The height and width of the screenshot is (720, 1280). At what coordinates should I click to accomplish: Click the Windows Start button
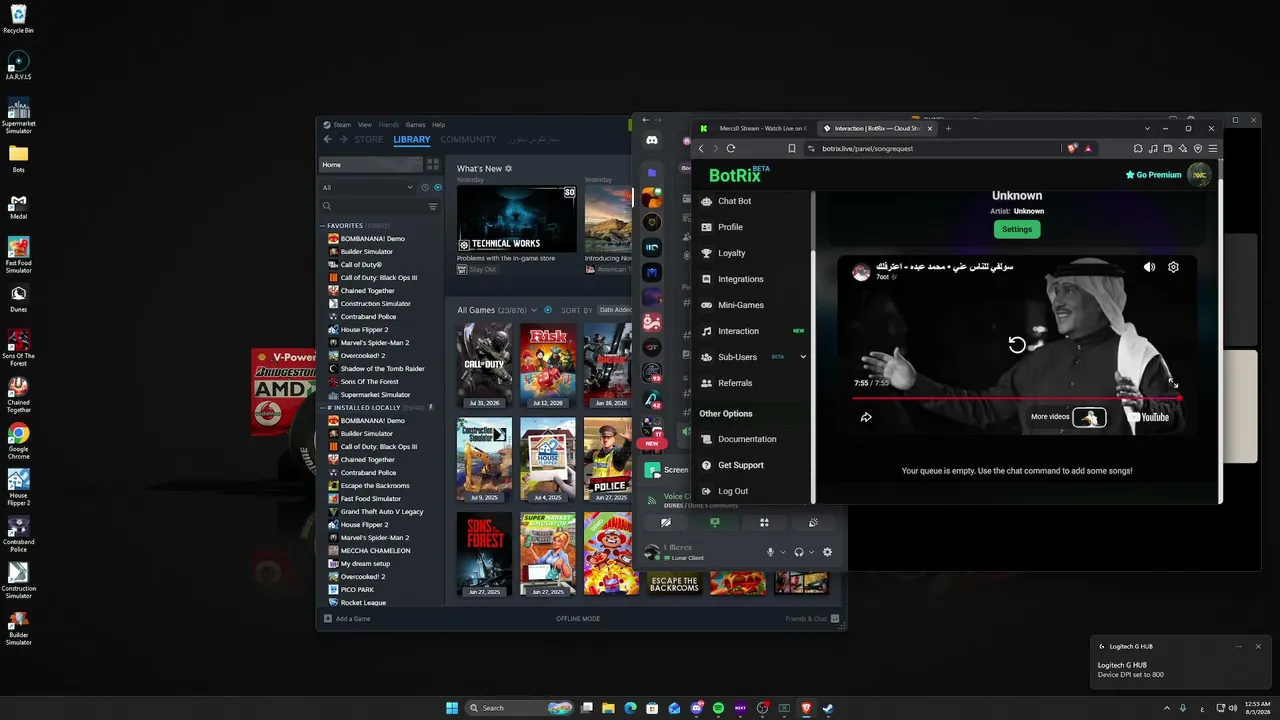coord(452,708)
